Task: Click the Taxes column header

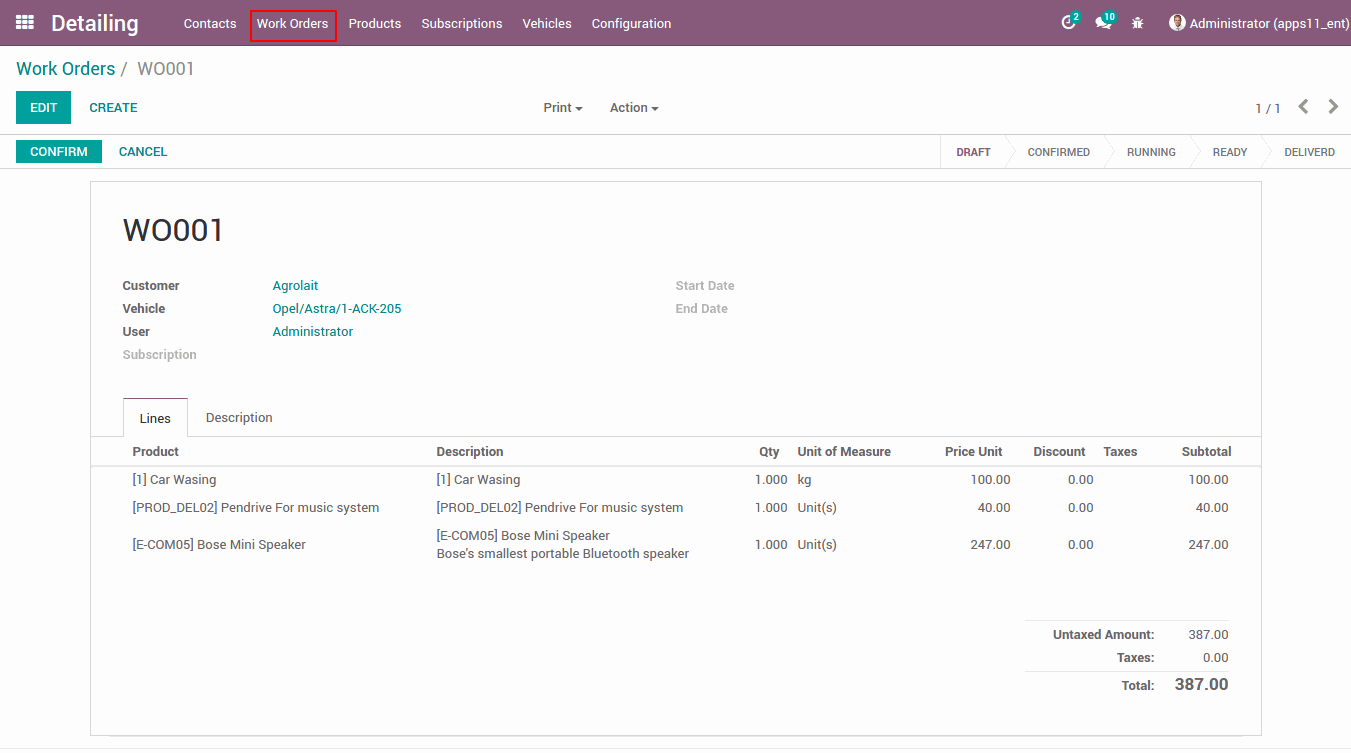Action: click(x=1120, y=452)
